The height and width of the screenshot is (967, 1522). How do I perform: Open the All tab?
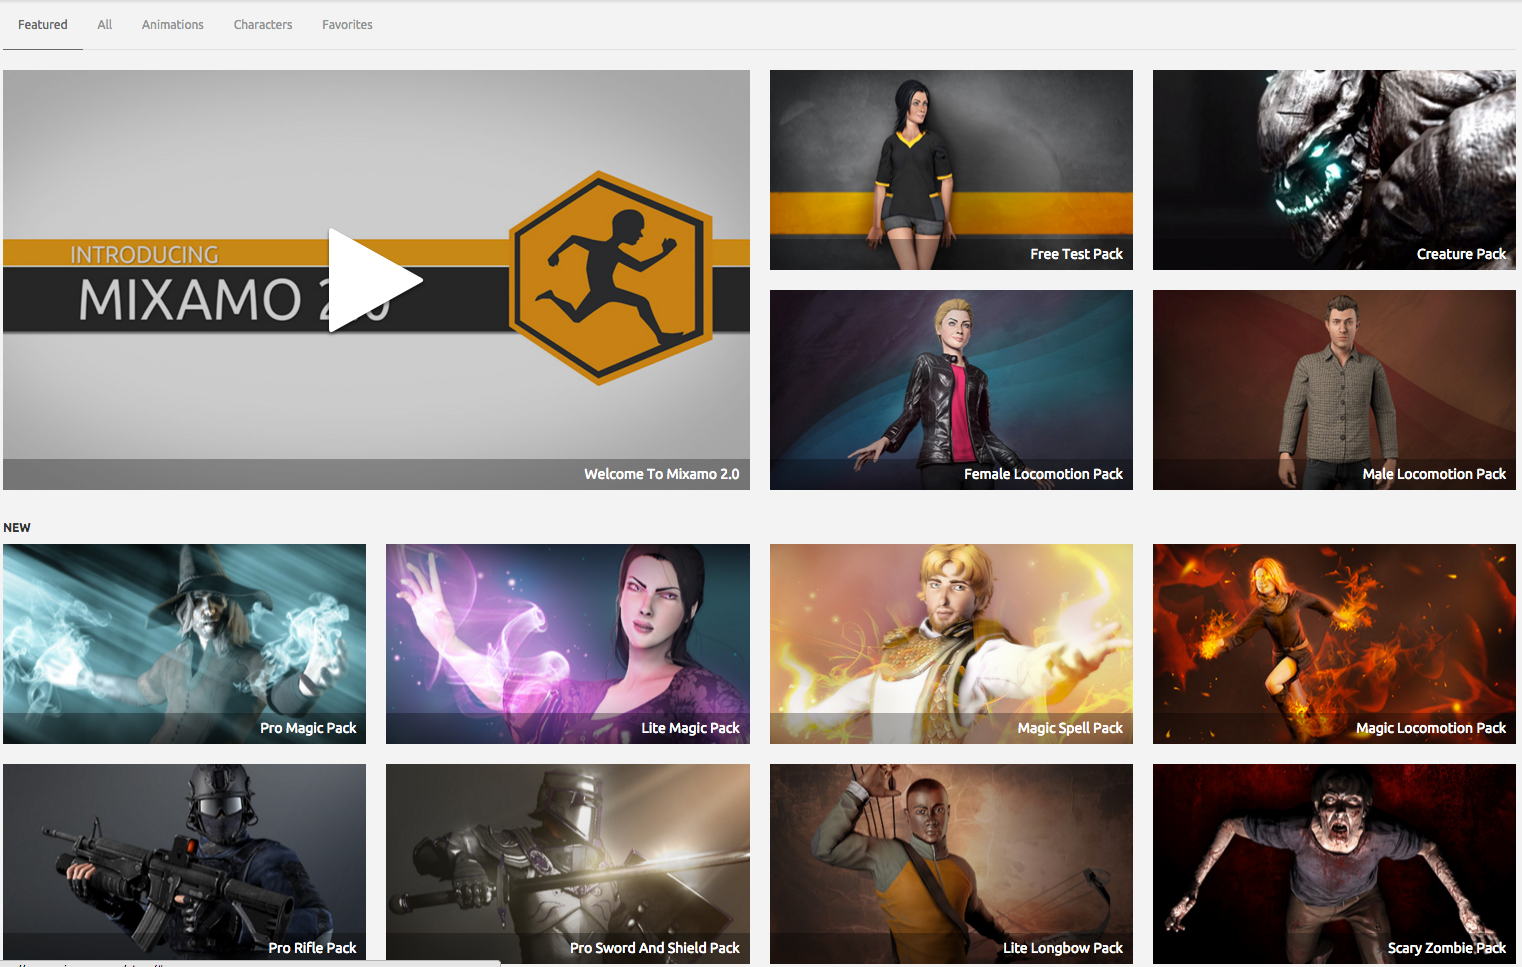tap(105, 25)
